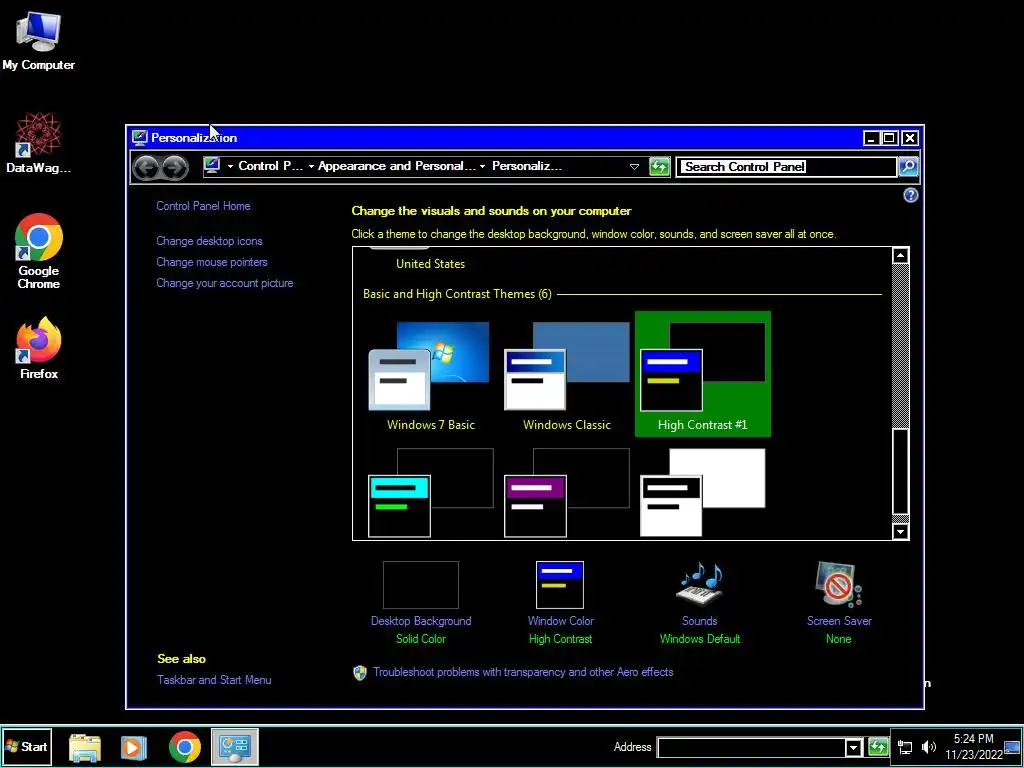Click the Basic and High Contrast Themes heading
This screenshot has width=1024, height=768.
[457, 294]
